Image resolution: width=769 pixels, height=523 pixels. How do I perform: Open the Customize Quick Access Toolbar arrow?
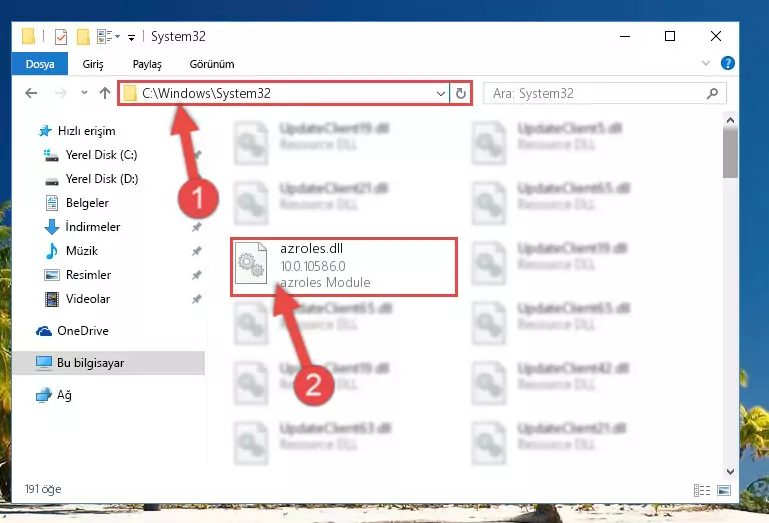tap(131, 37)
